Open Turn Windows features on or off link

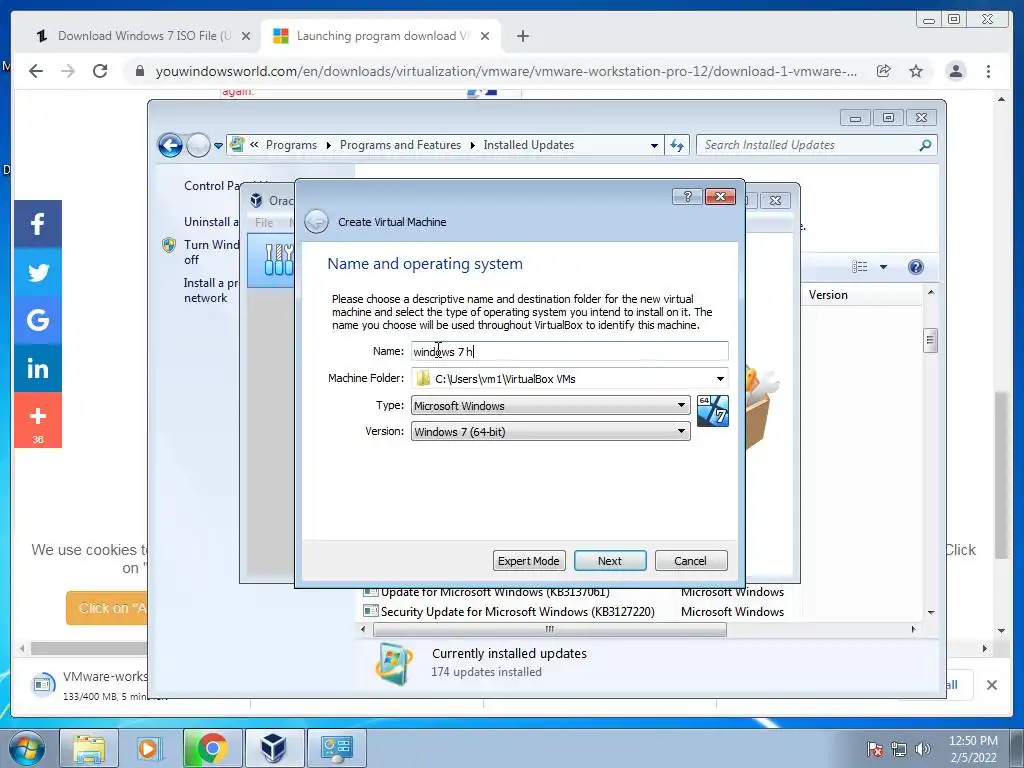pyautogui.click(x=211, y=252)
